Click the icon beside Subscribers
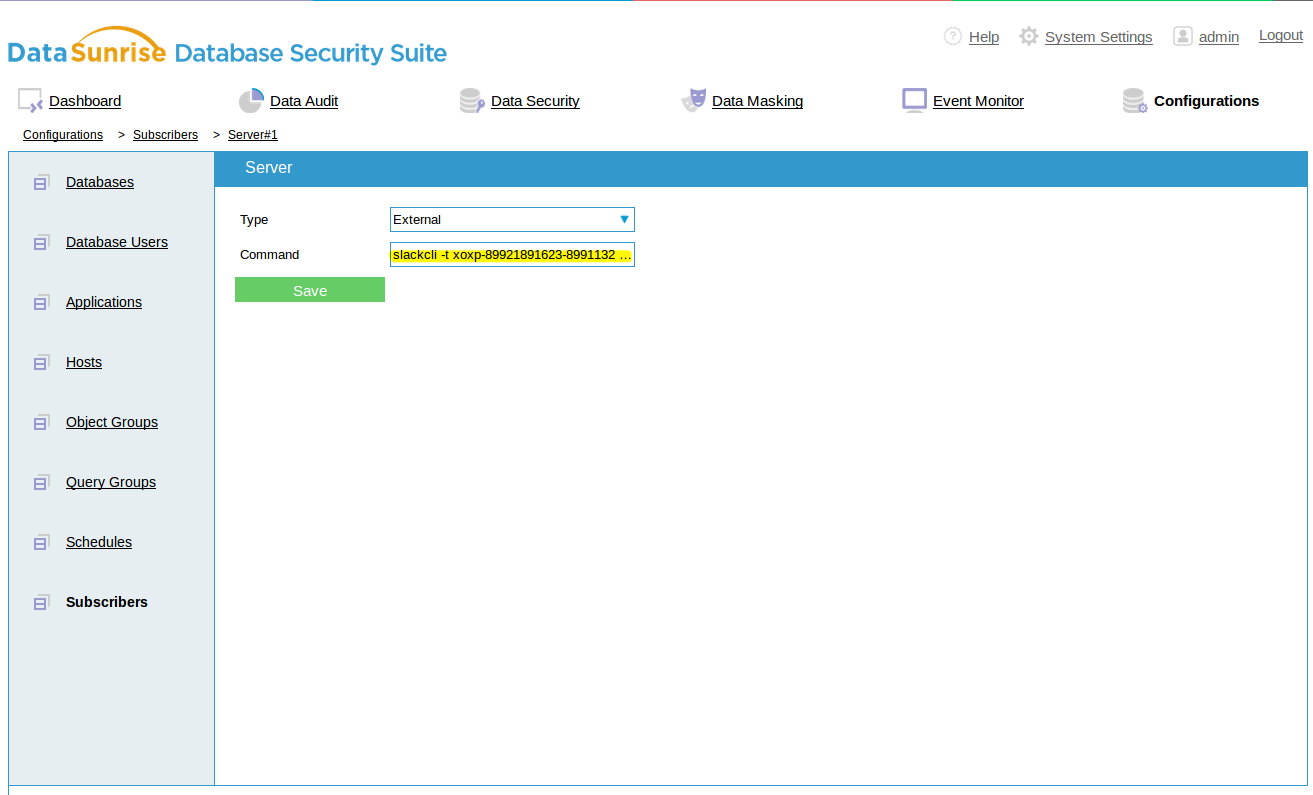This screenshot has width=1313, height=795. 41,603
